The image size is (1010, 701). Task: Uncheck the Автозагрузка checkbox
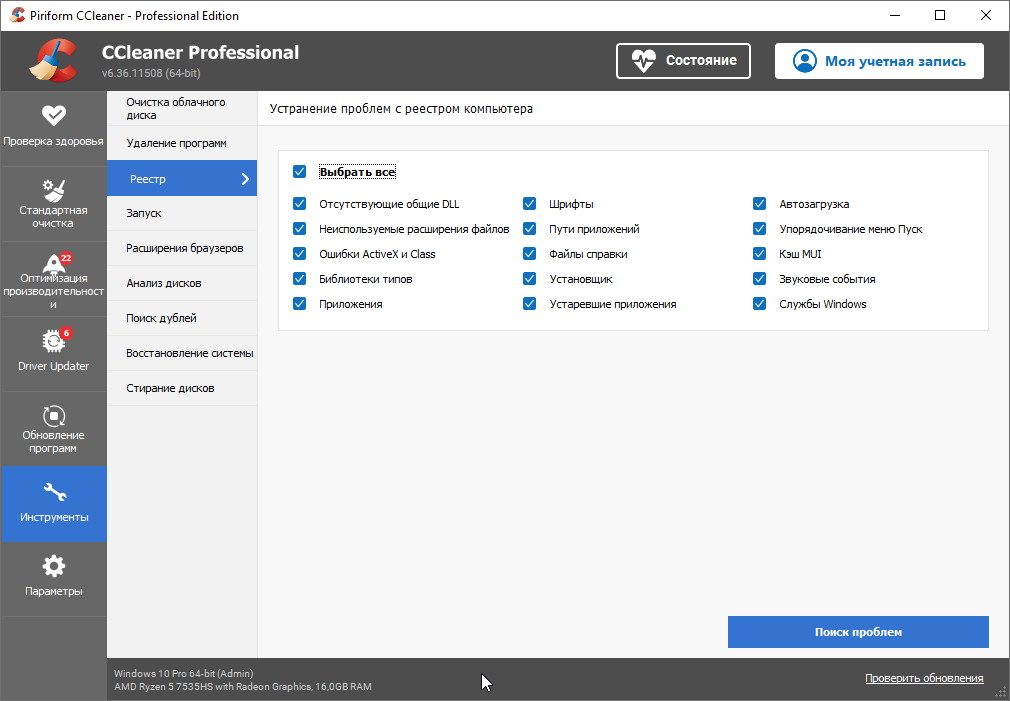click(x=759, y=204)
